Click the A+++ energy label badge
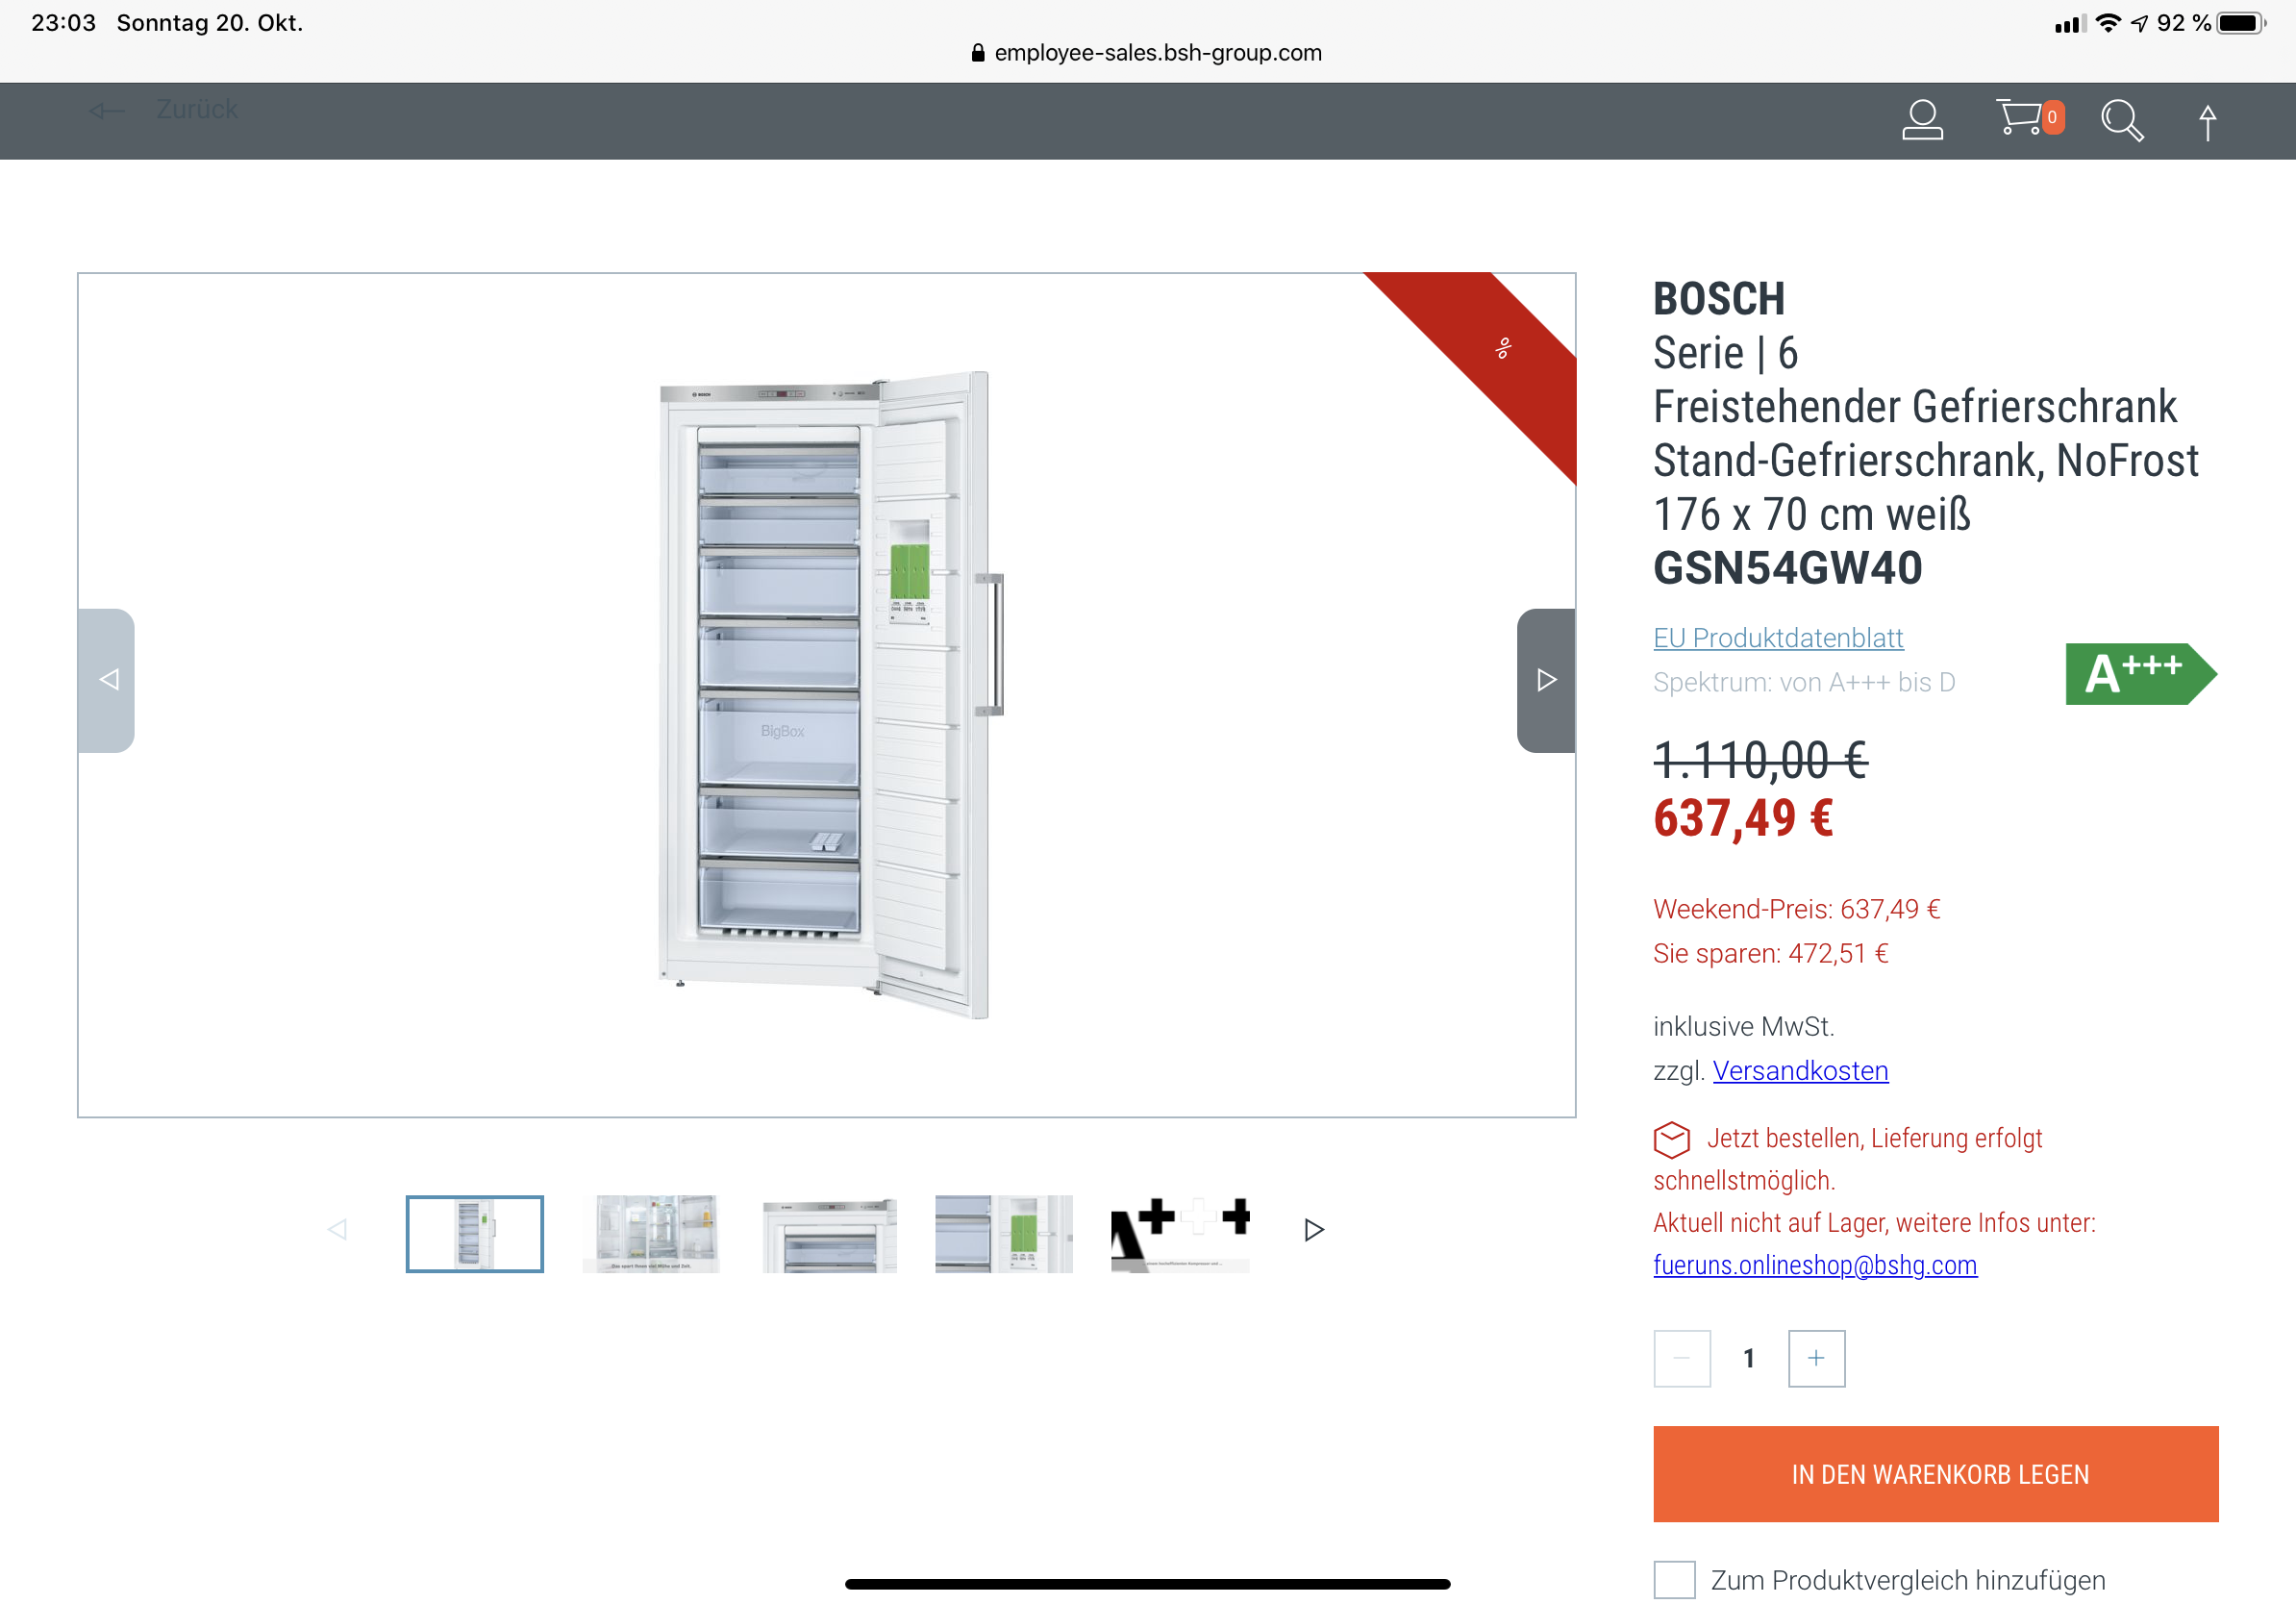Screen dimensions: 2296x1604 pos(2140,674)
